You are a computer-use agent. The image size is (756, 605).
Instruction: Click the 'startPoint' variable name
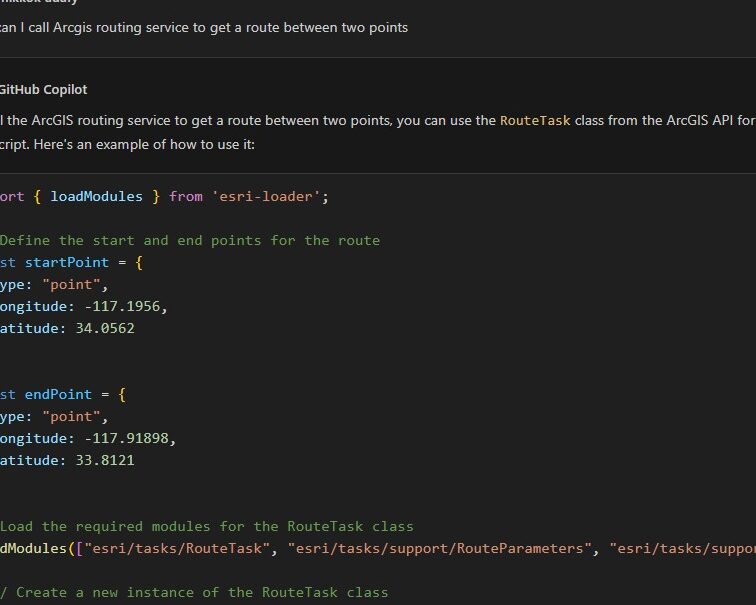point(67,263)
